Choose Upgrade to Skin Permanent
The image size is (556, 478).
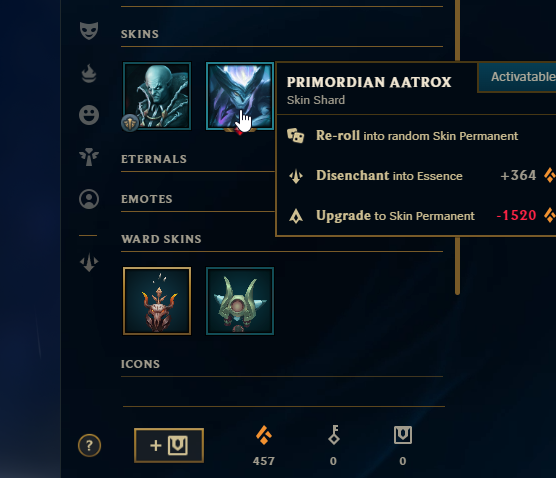(416, 215)
